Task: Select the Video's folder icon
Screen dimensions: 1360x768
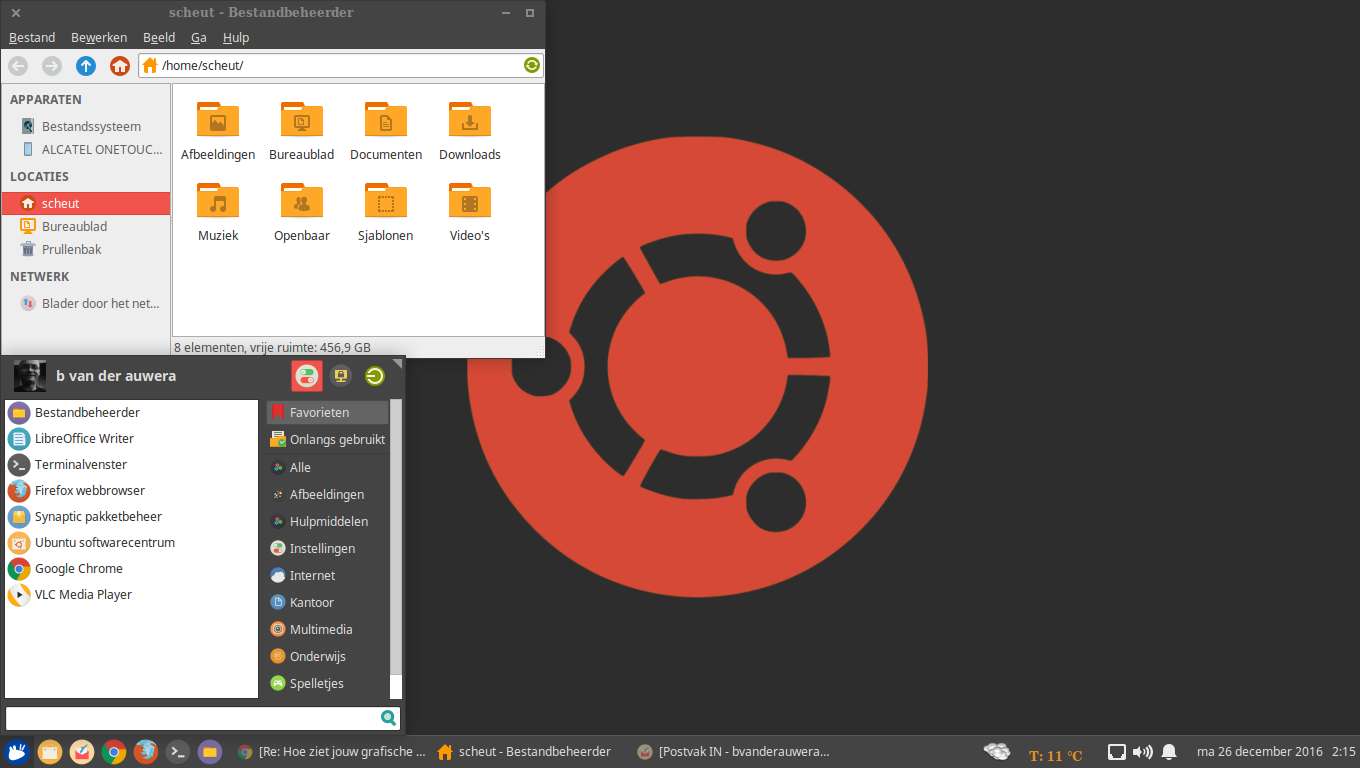Action: pos(470,200)
